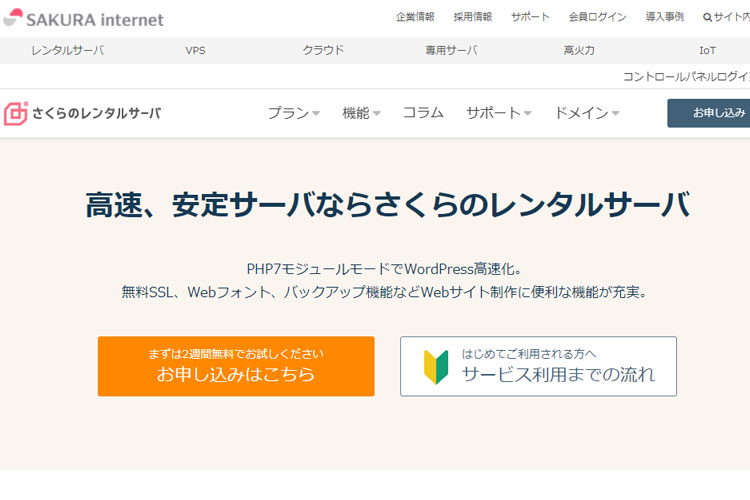The width and height of the screenshot is (750, 500).
Task: Expand the 機能 dropdown menu
Action: pyautogui.click(x=361, y=113)
